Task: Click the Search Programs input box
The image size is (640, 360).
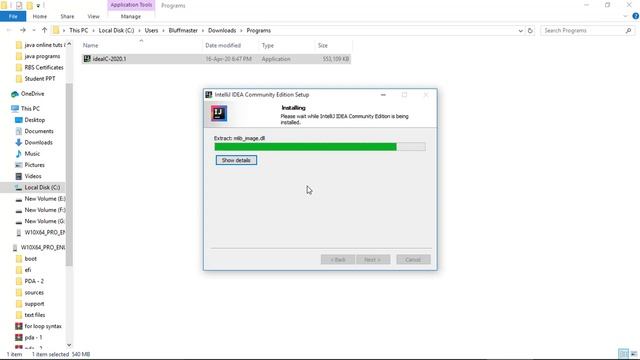Action: tap(582, 31)
